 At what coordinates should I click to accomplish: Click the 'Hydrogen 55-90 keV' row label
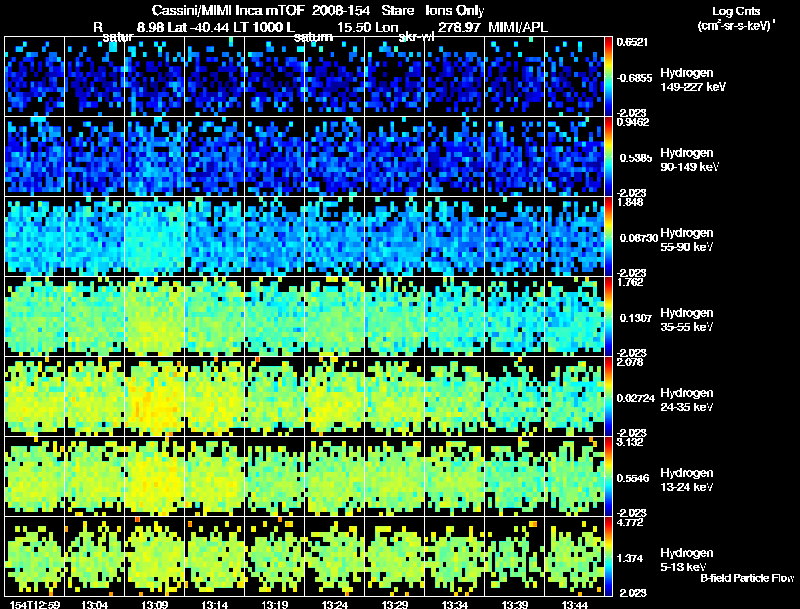tap(687, 240)
